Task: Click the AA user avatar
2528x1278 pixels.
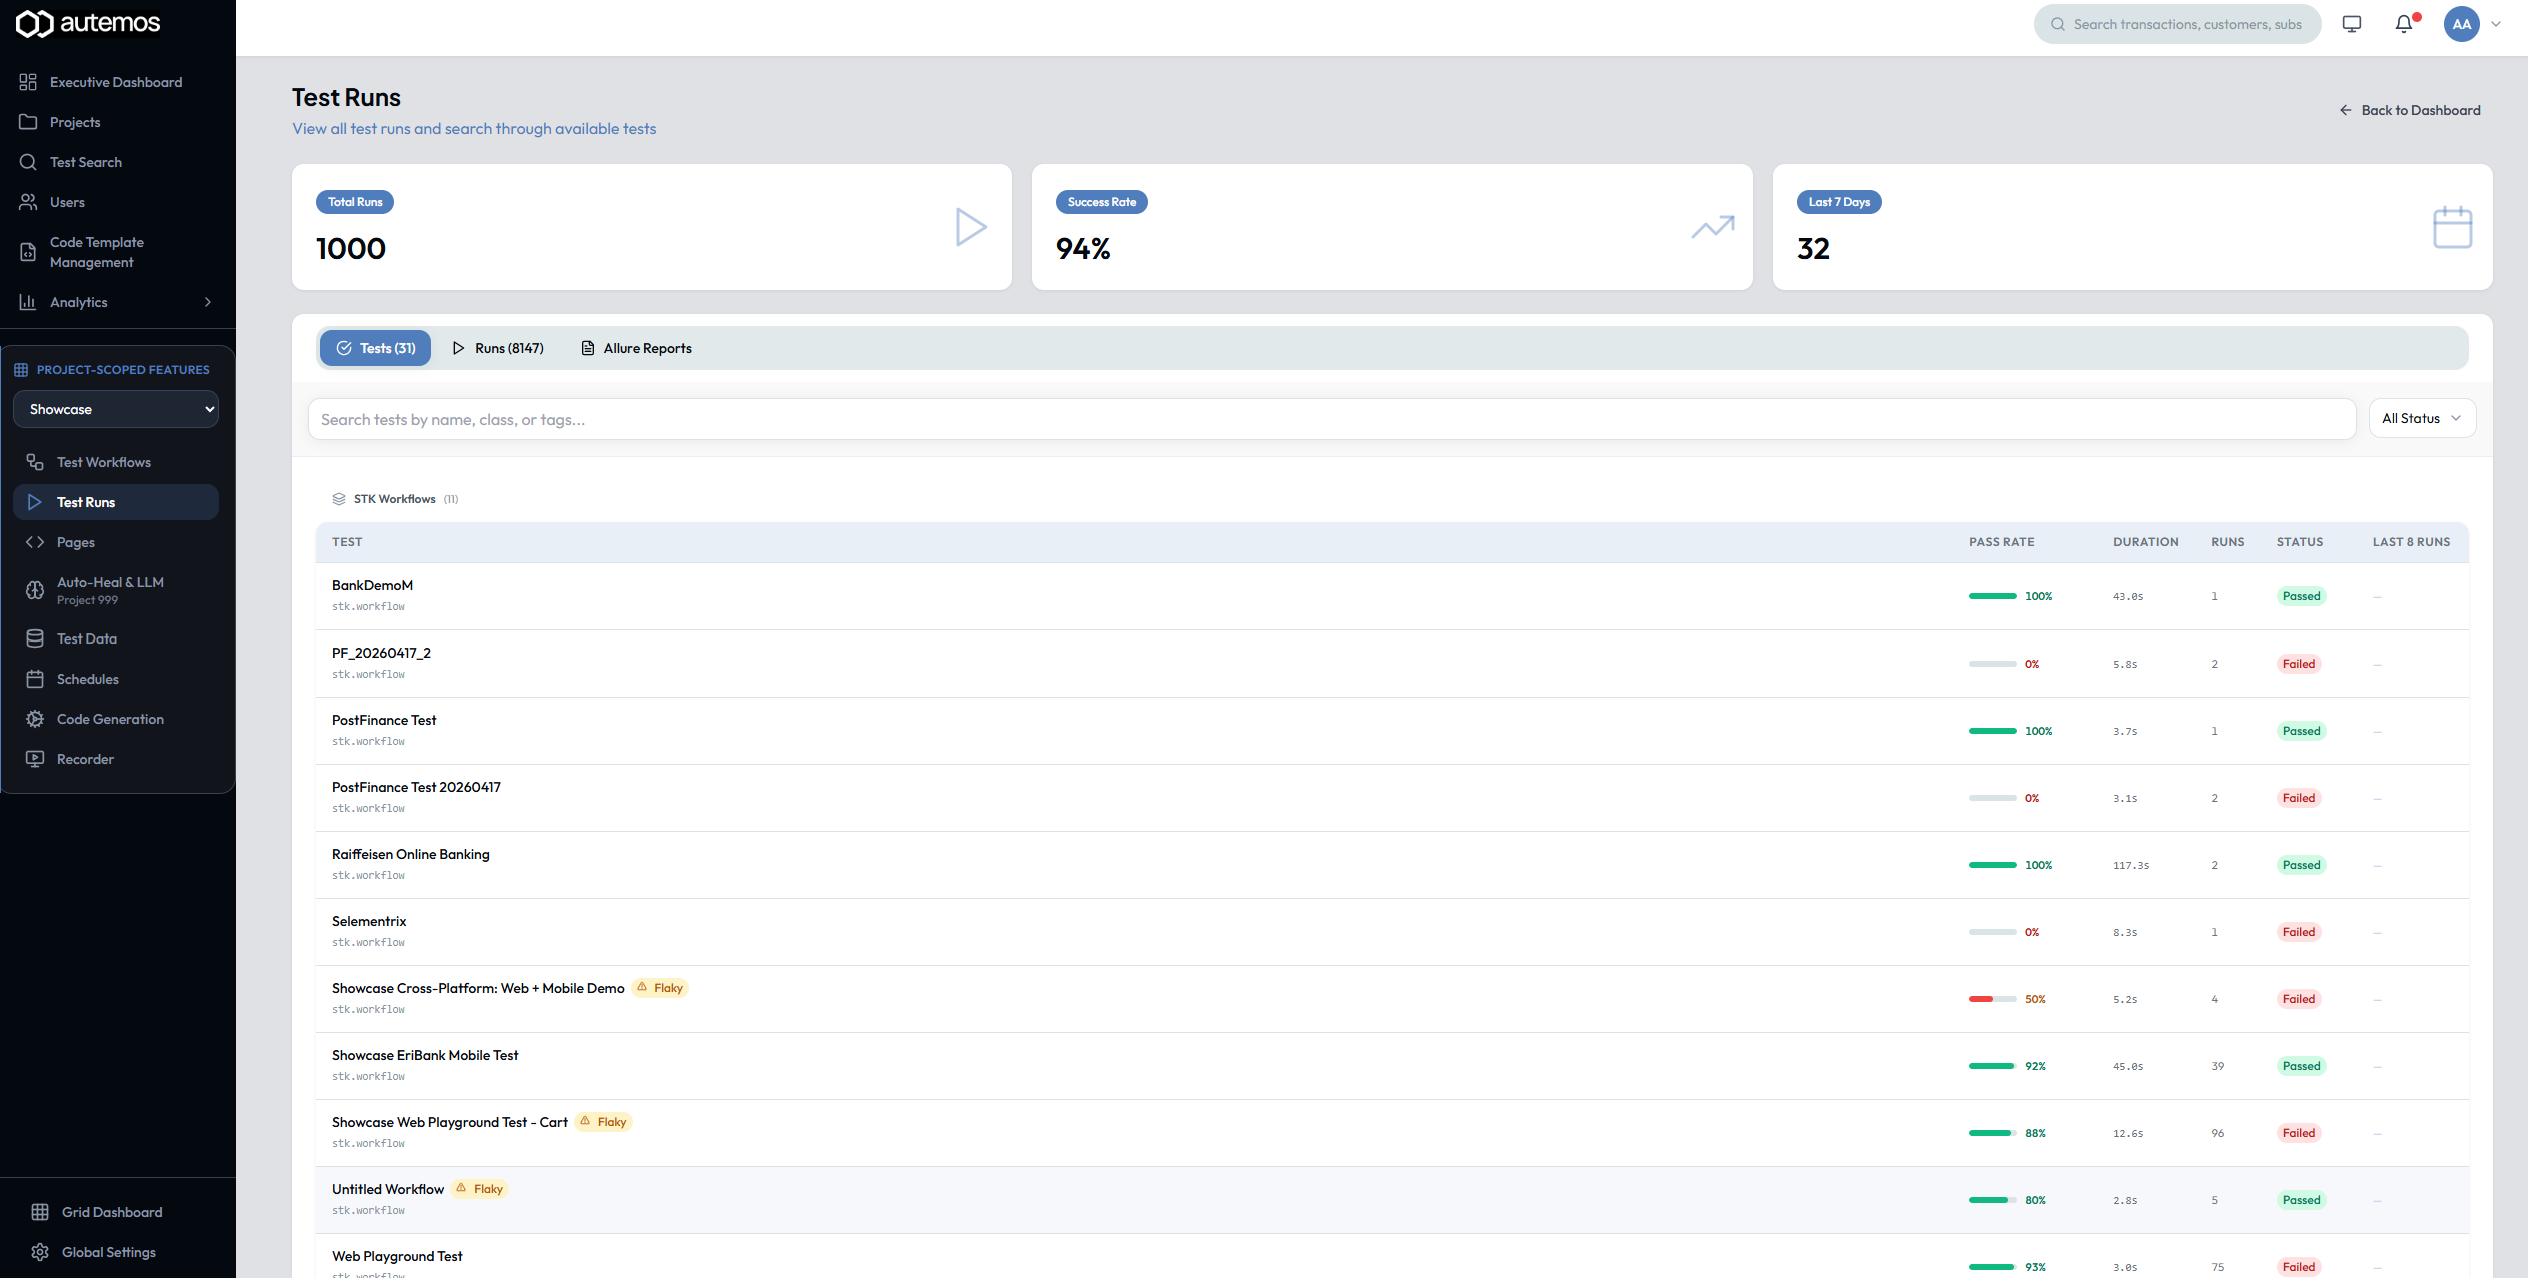Action: tap(2462, 24)
